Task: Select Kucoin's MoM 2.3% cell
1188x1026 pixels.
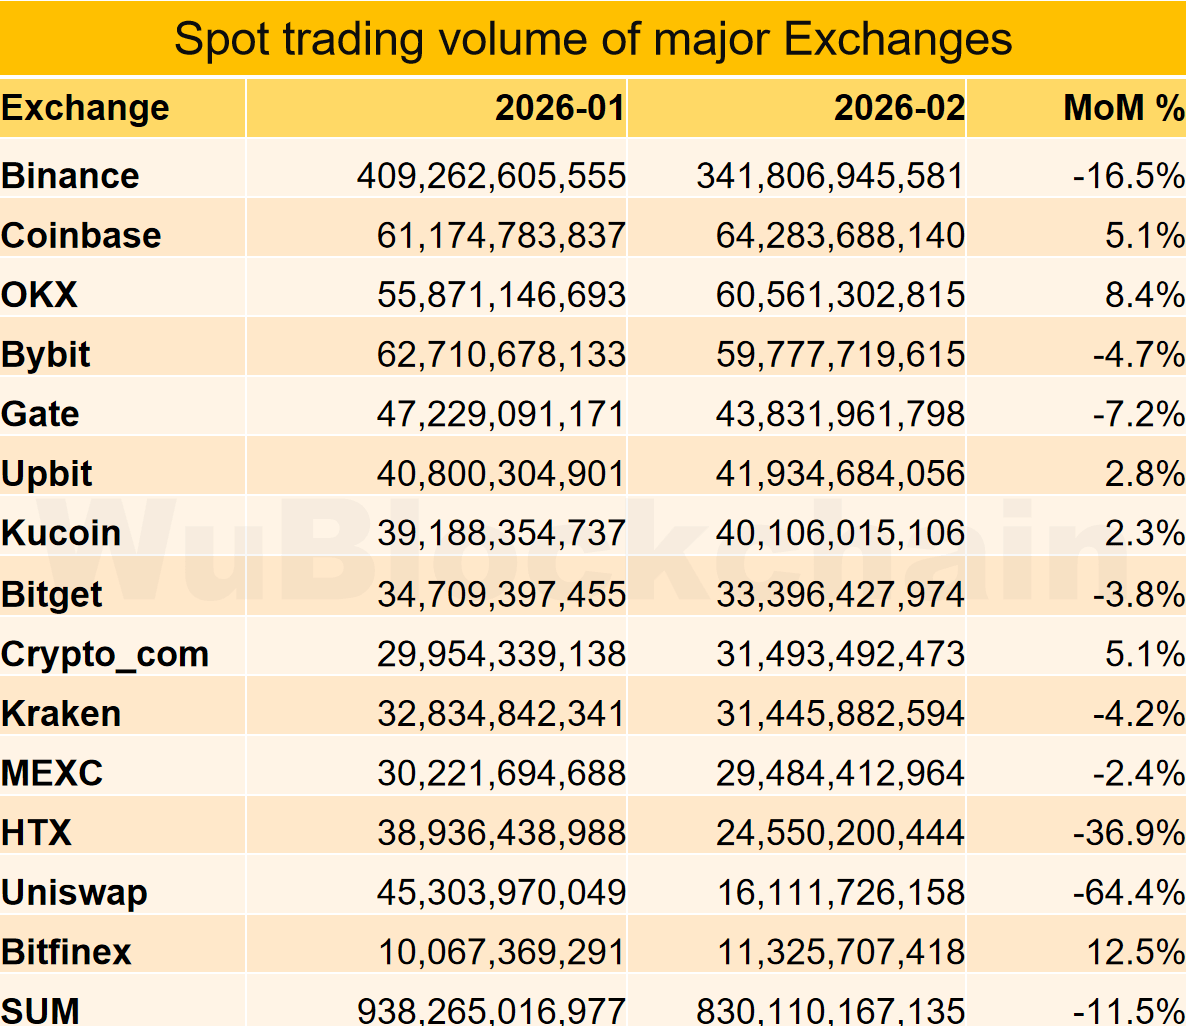Action: [1145, 533]
